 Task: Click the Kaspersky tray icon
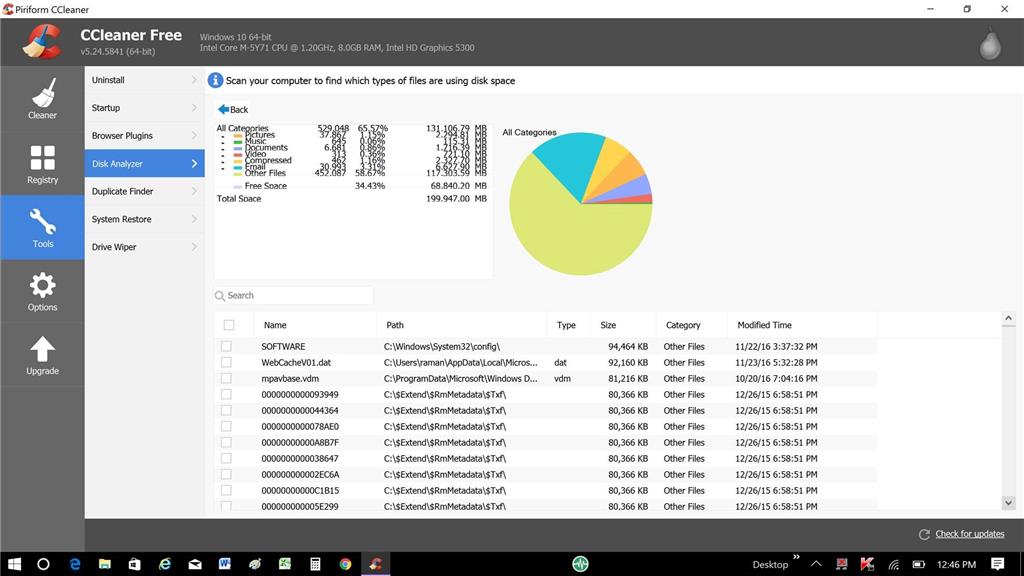(867, 564)
